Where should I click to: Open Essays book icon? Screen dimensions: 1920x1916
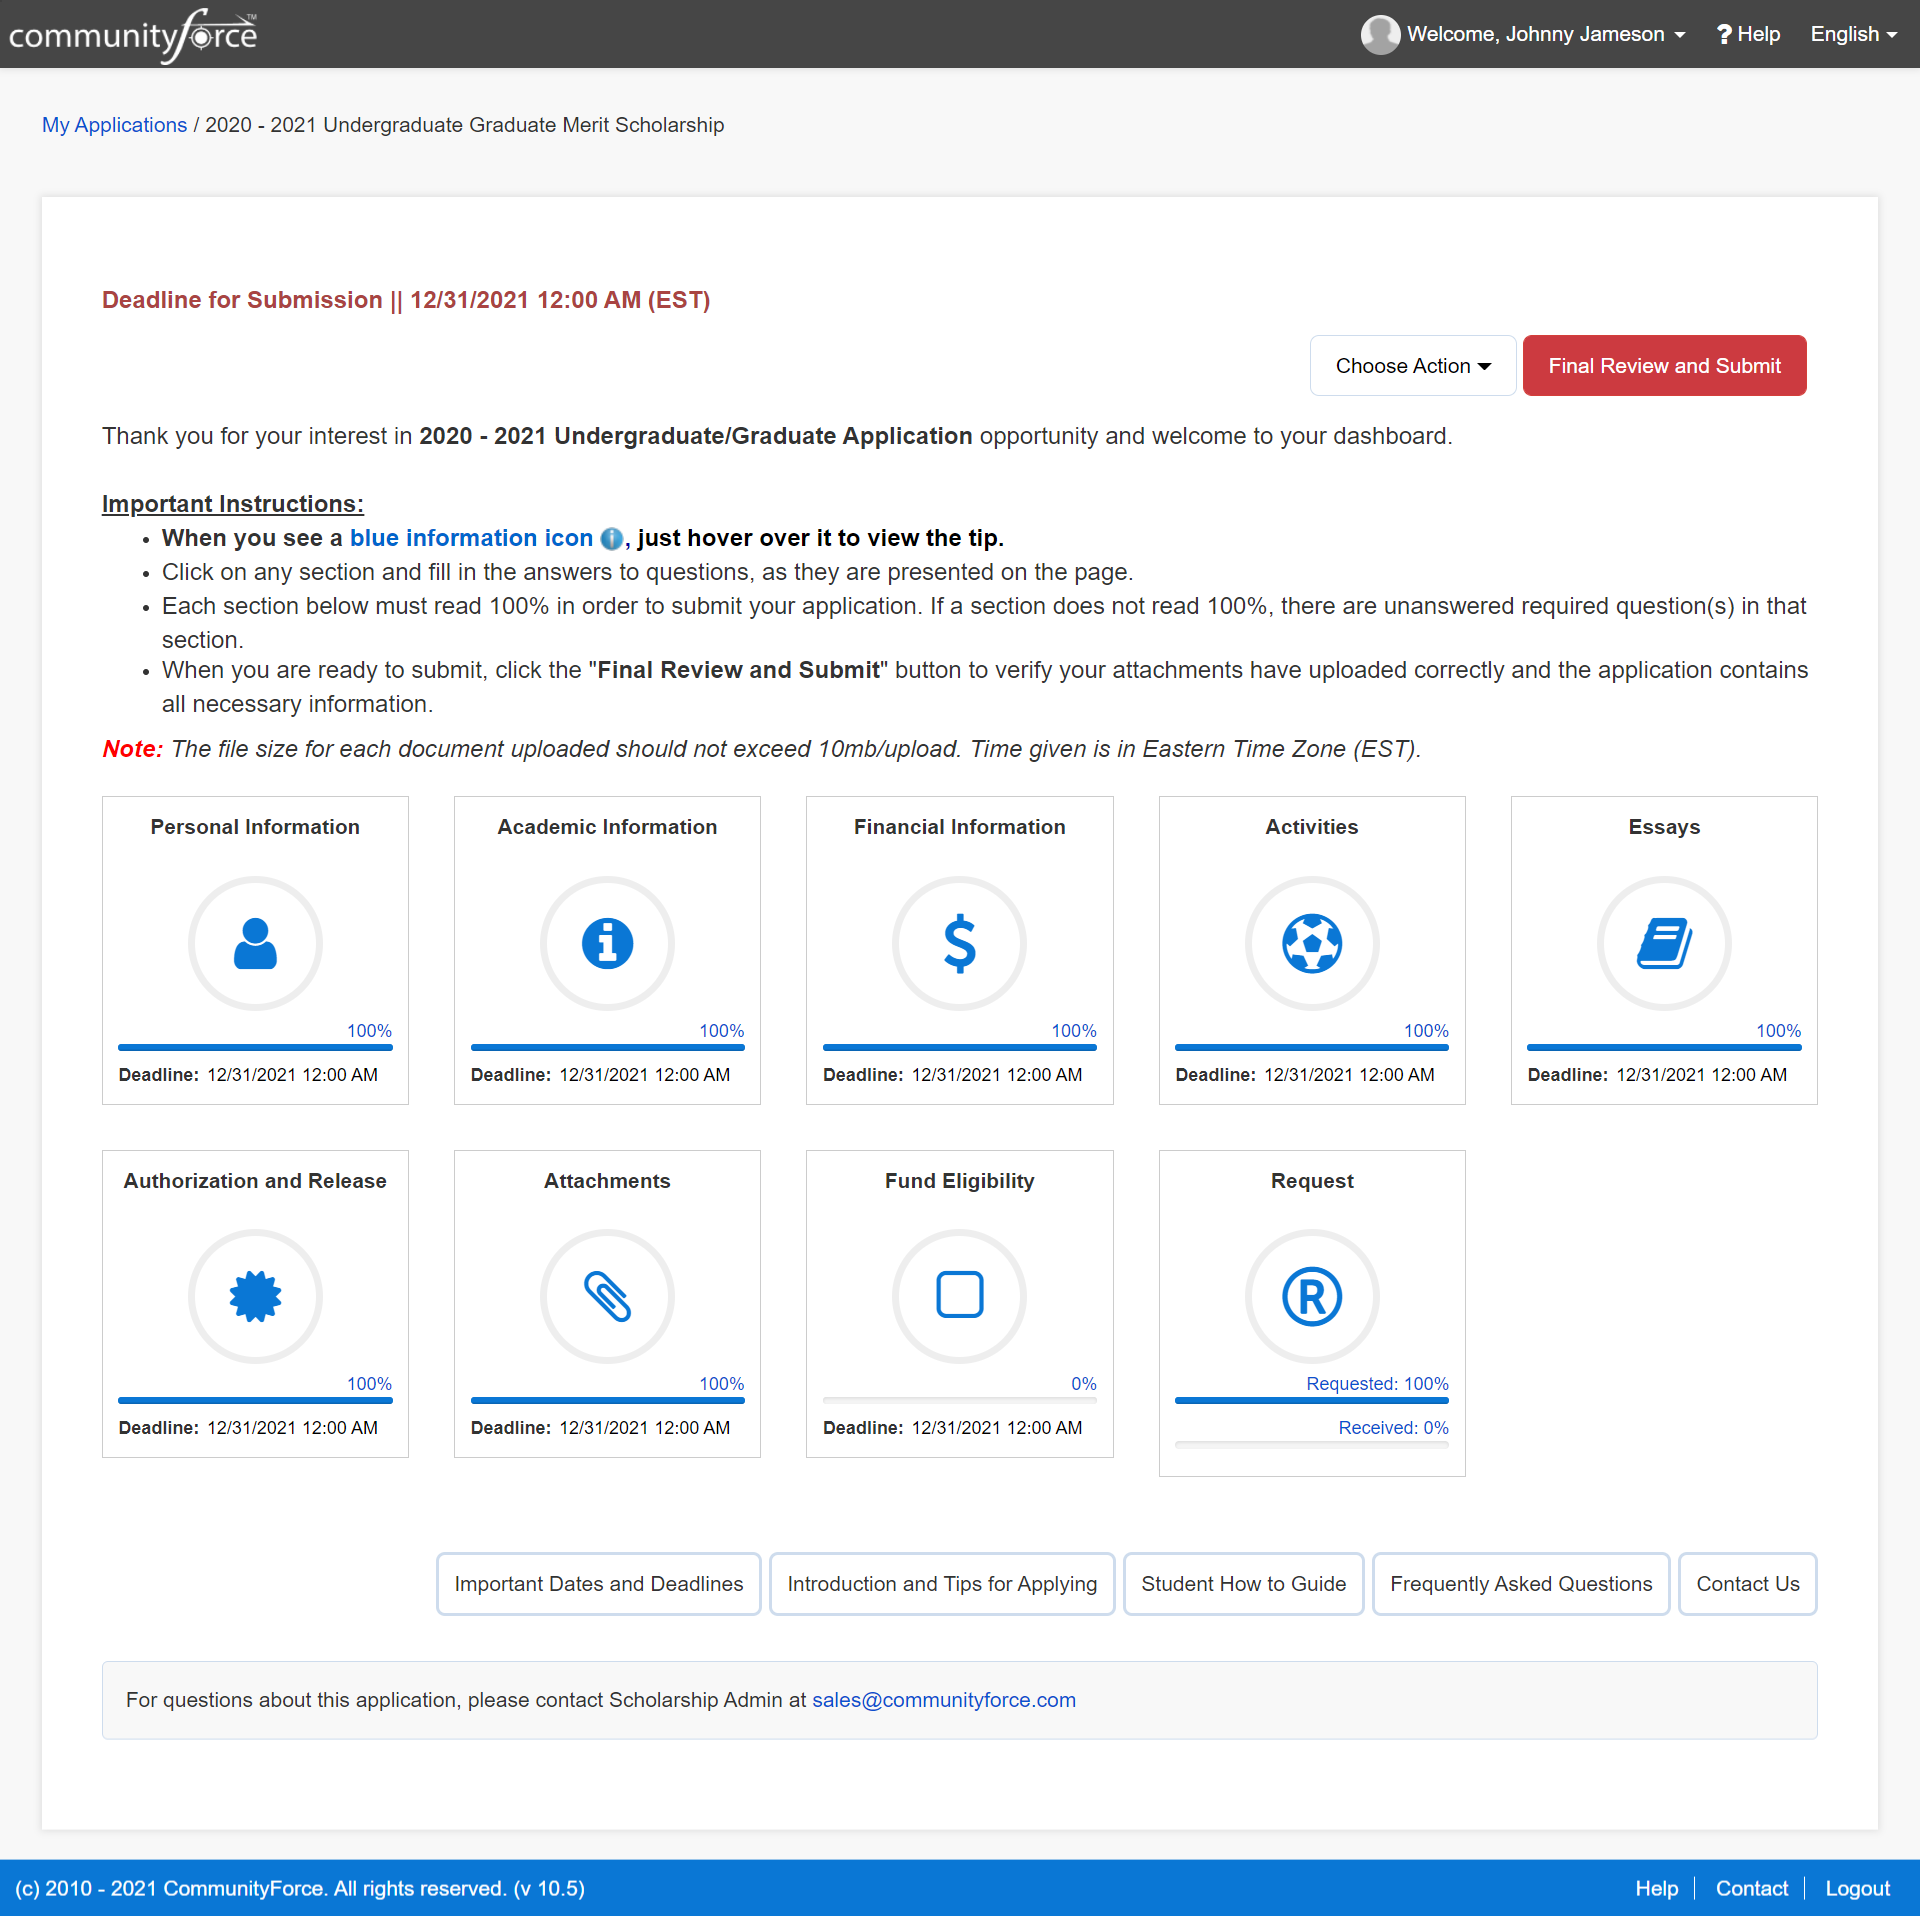[1663, 943]
